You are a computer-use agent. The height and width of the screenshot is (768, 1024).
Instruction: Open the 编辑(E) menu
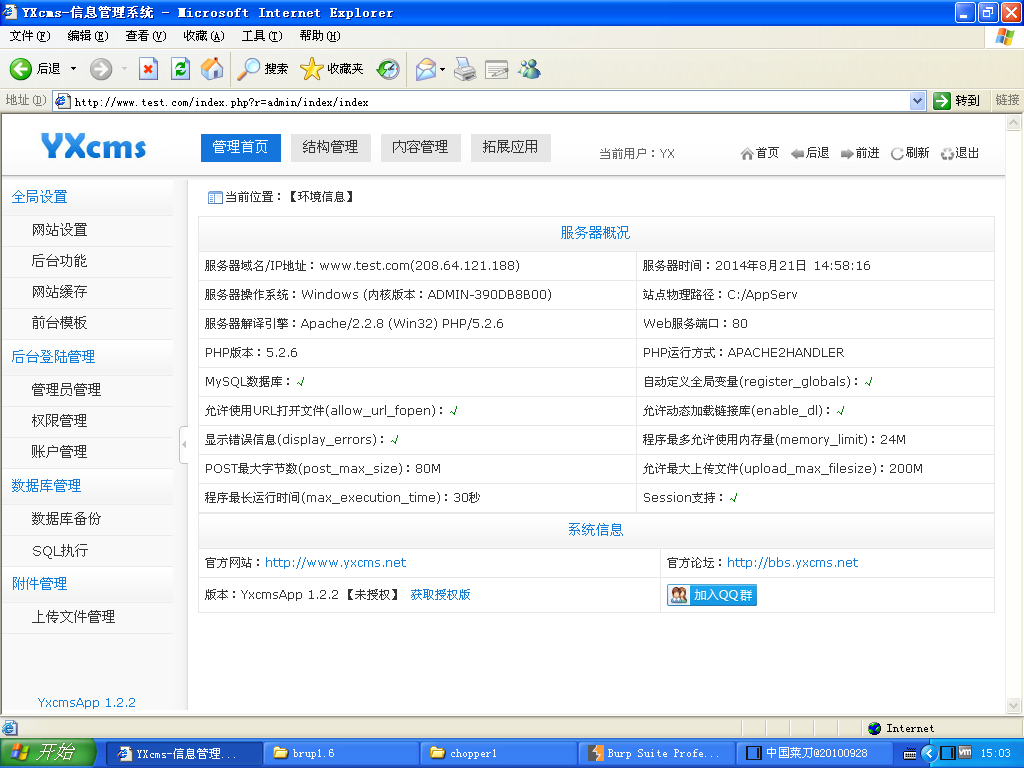point(88,36)
